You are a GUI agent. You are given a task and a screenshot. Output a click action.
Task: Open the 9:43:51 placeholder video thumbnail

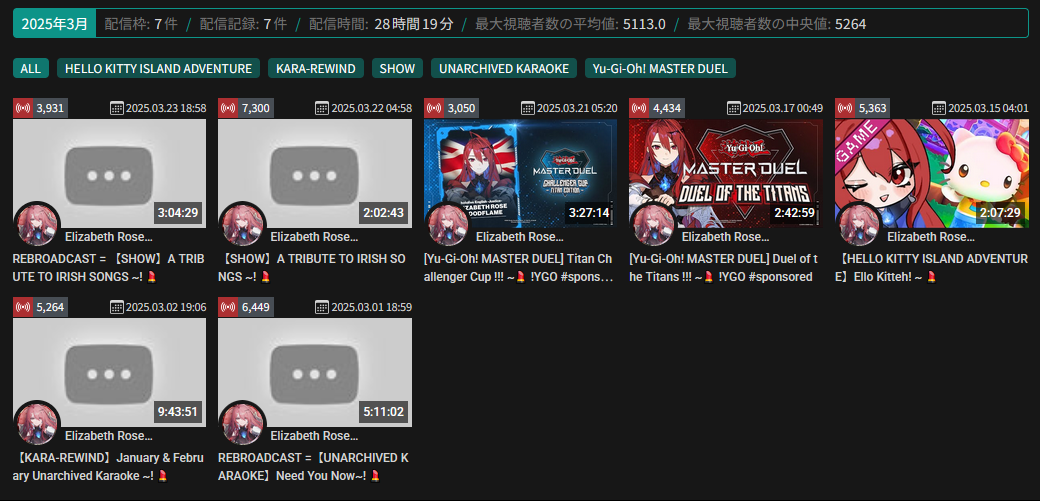[x=109, y=372]
